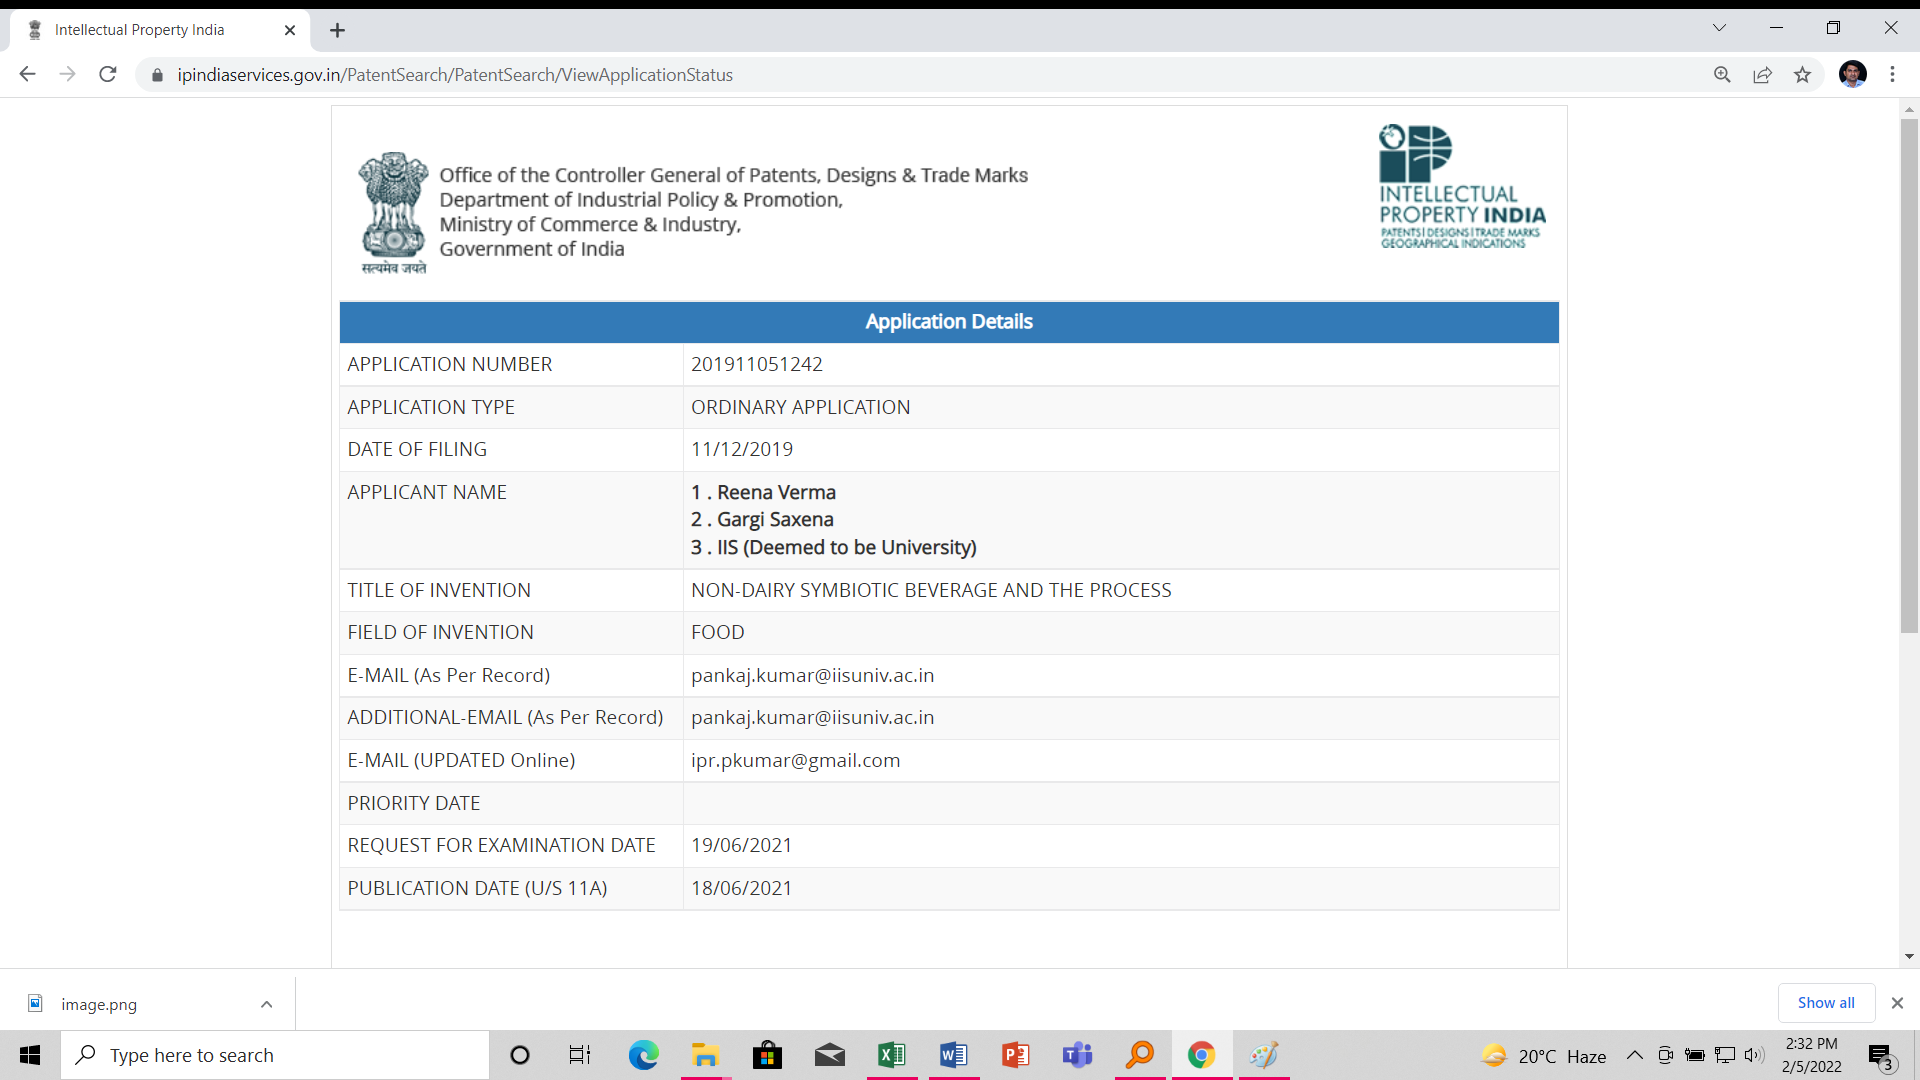The image size is (1920, 1080).
Task: Reload the current page
Action: 108,74
